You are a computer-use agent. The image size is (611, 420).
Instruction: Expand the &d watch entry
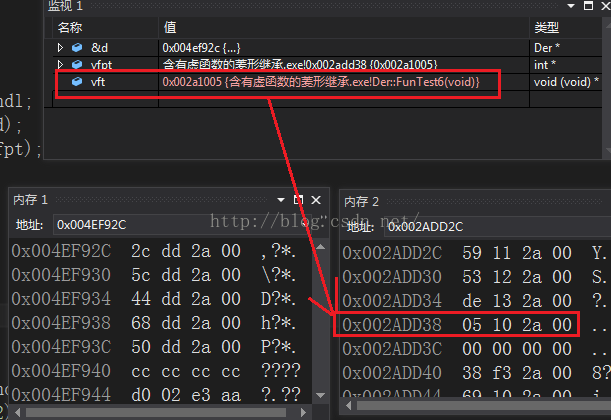pos(60,48)
